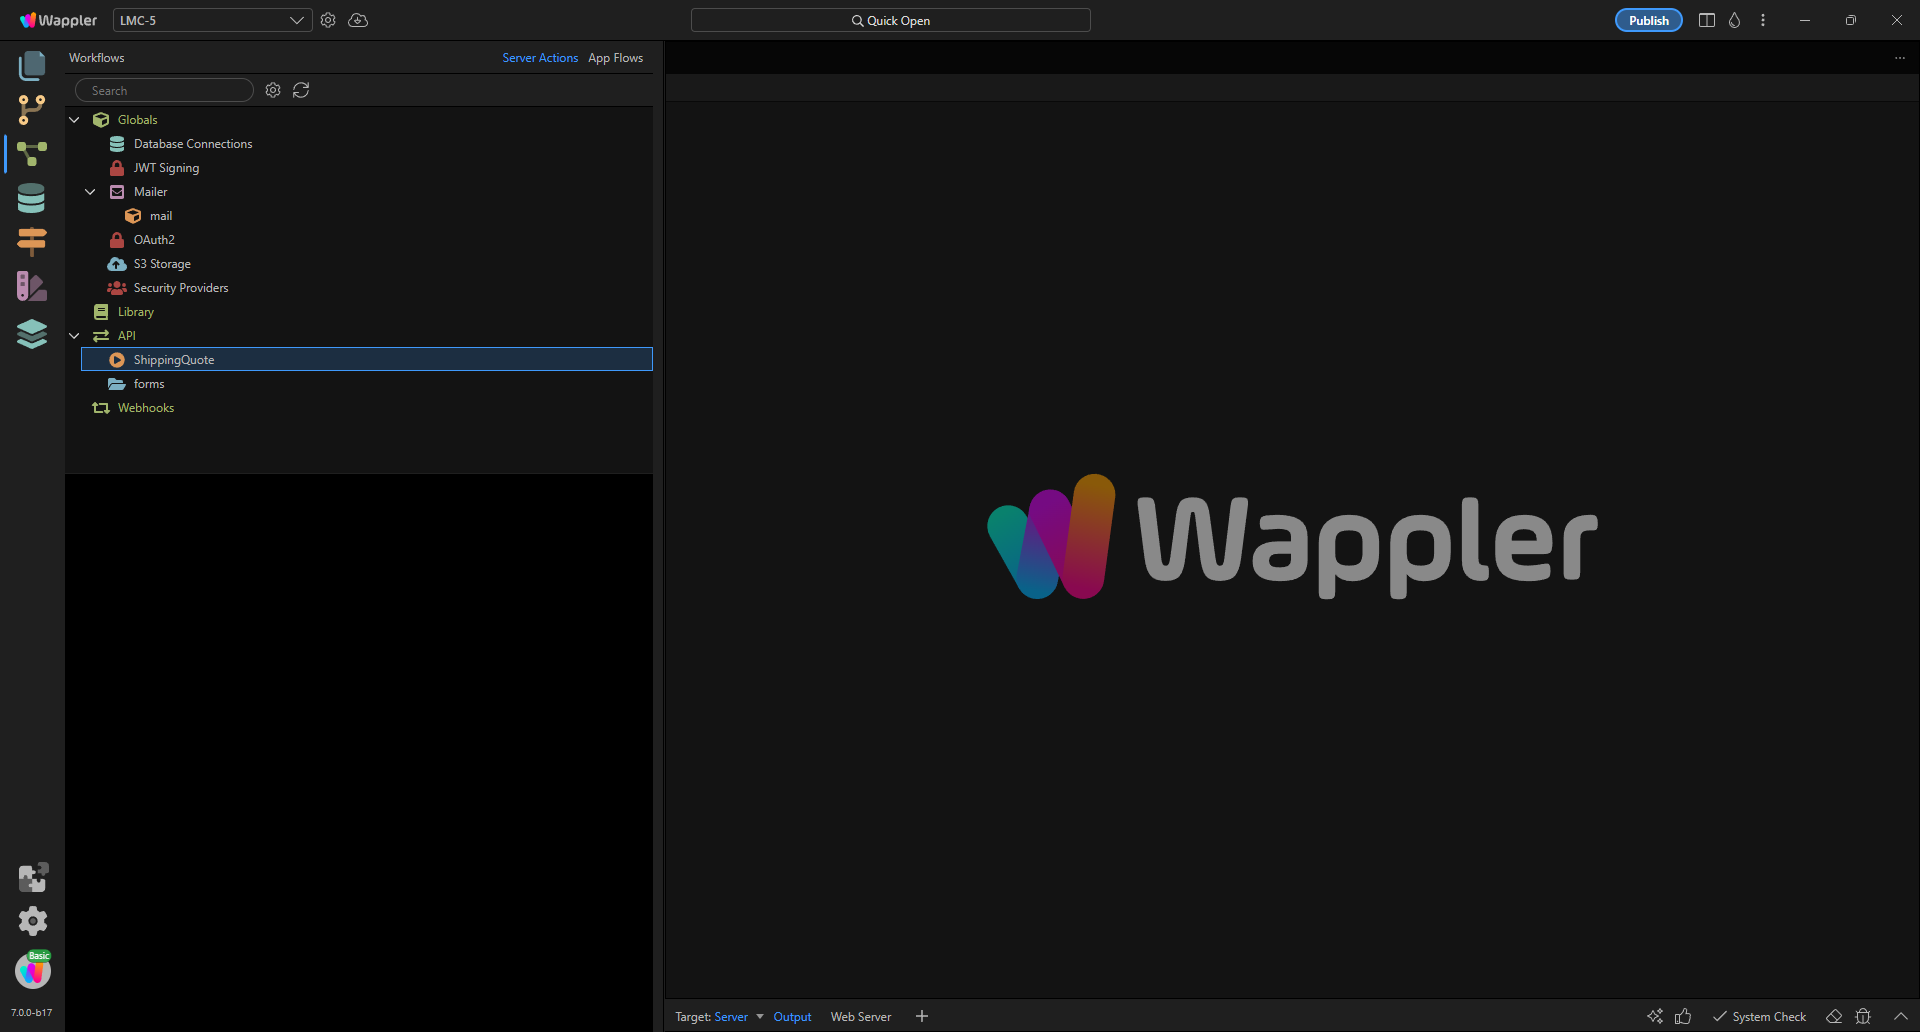Open the File Manager panel icon
This screenshot has width=1920, height=1032.
[32, 66]
